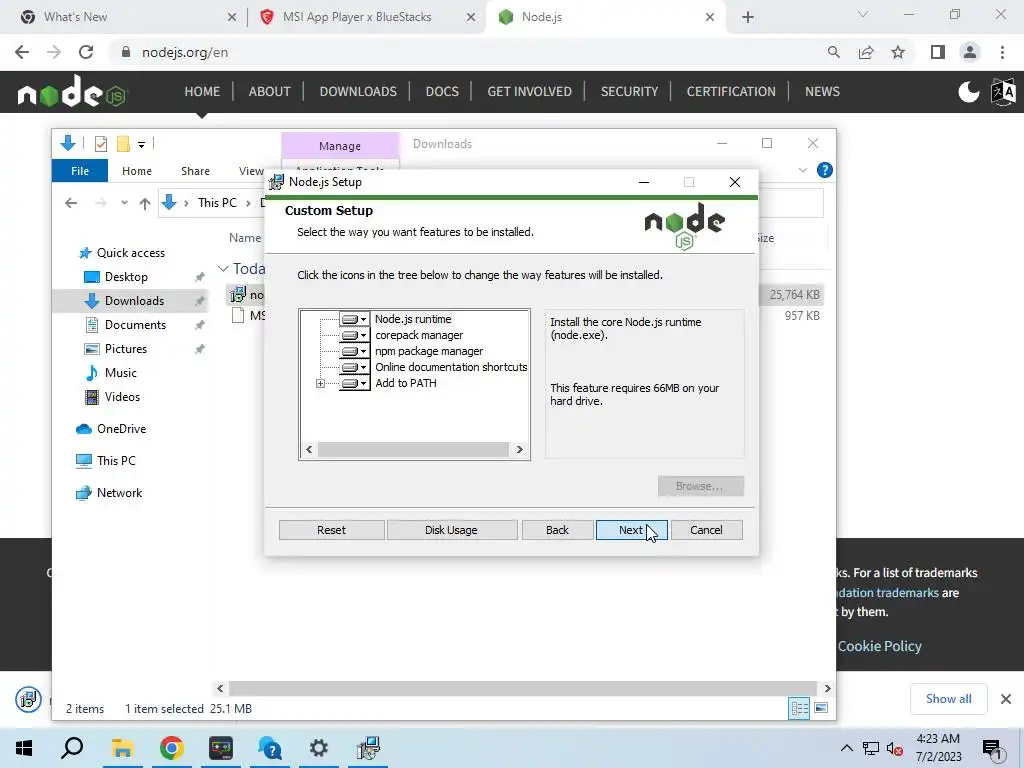Image resolution: width=1024 pixels, height=768 pixels.
Task: Open This PC in Explorer sidebar
Action: [x=116, y=461]
